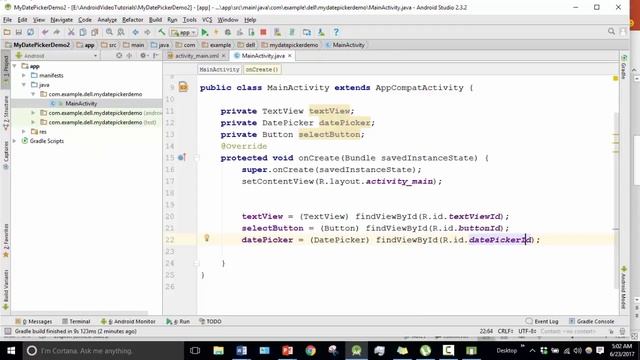Click the Undo arrow icon
This screenshot has width=640, height=360.
tap(45, 32)
